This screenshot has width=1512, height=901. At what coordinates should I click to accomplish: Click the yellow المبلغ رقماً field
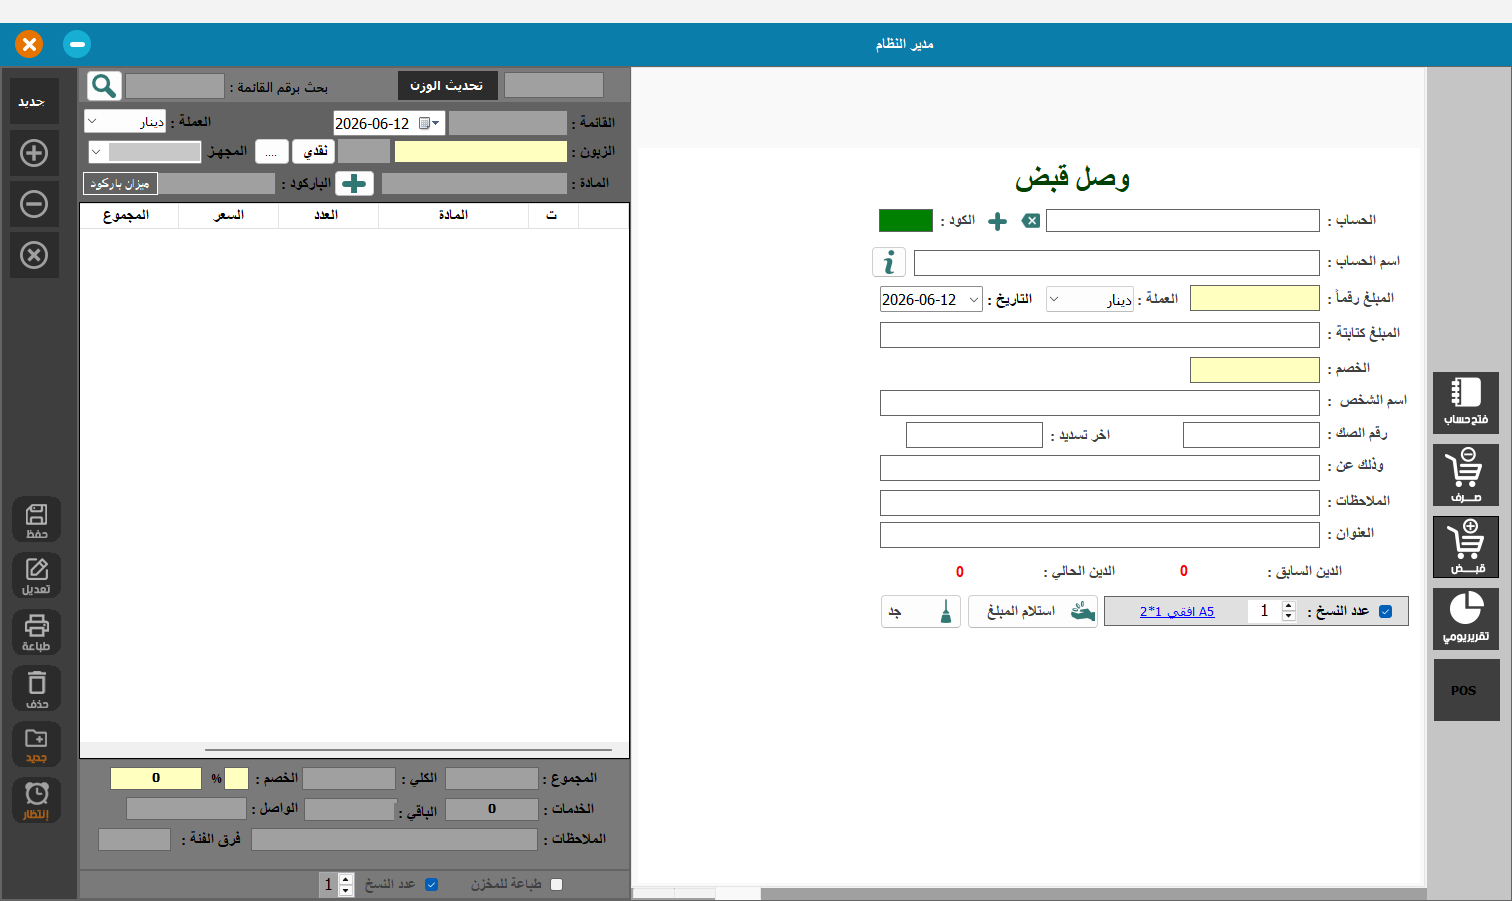[x=1255, y=298]
